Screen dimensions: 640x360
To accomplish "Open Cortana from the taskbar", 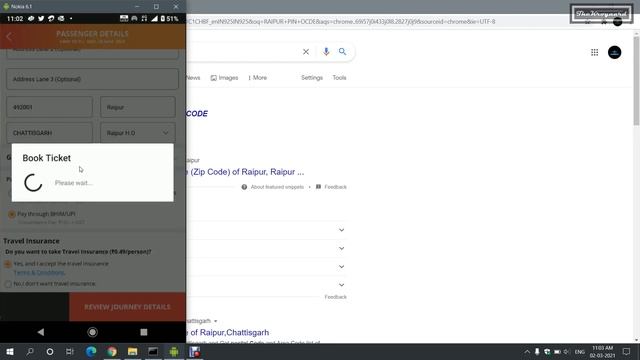I will [50, 351].
